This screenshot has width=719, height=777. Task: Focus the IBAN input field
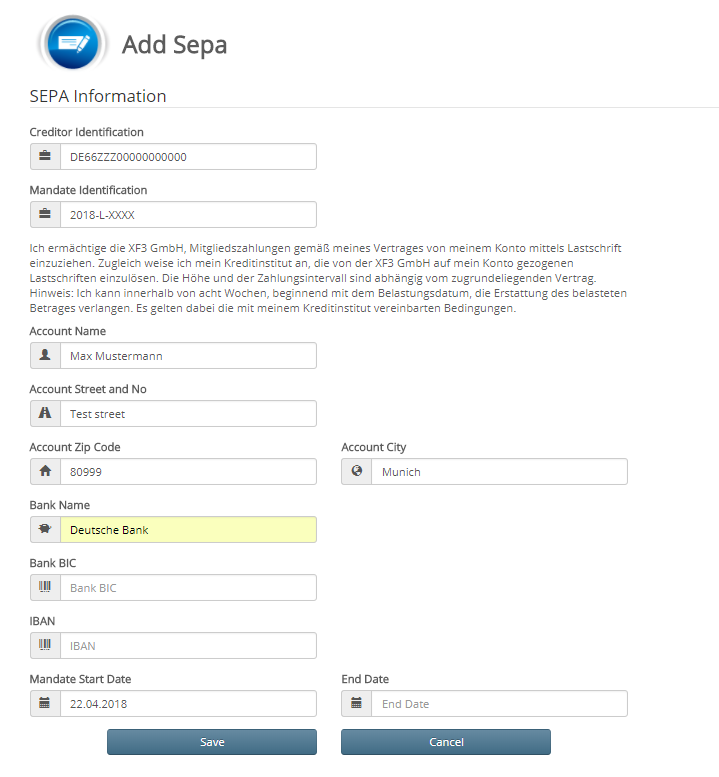[x=188, y=646]
